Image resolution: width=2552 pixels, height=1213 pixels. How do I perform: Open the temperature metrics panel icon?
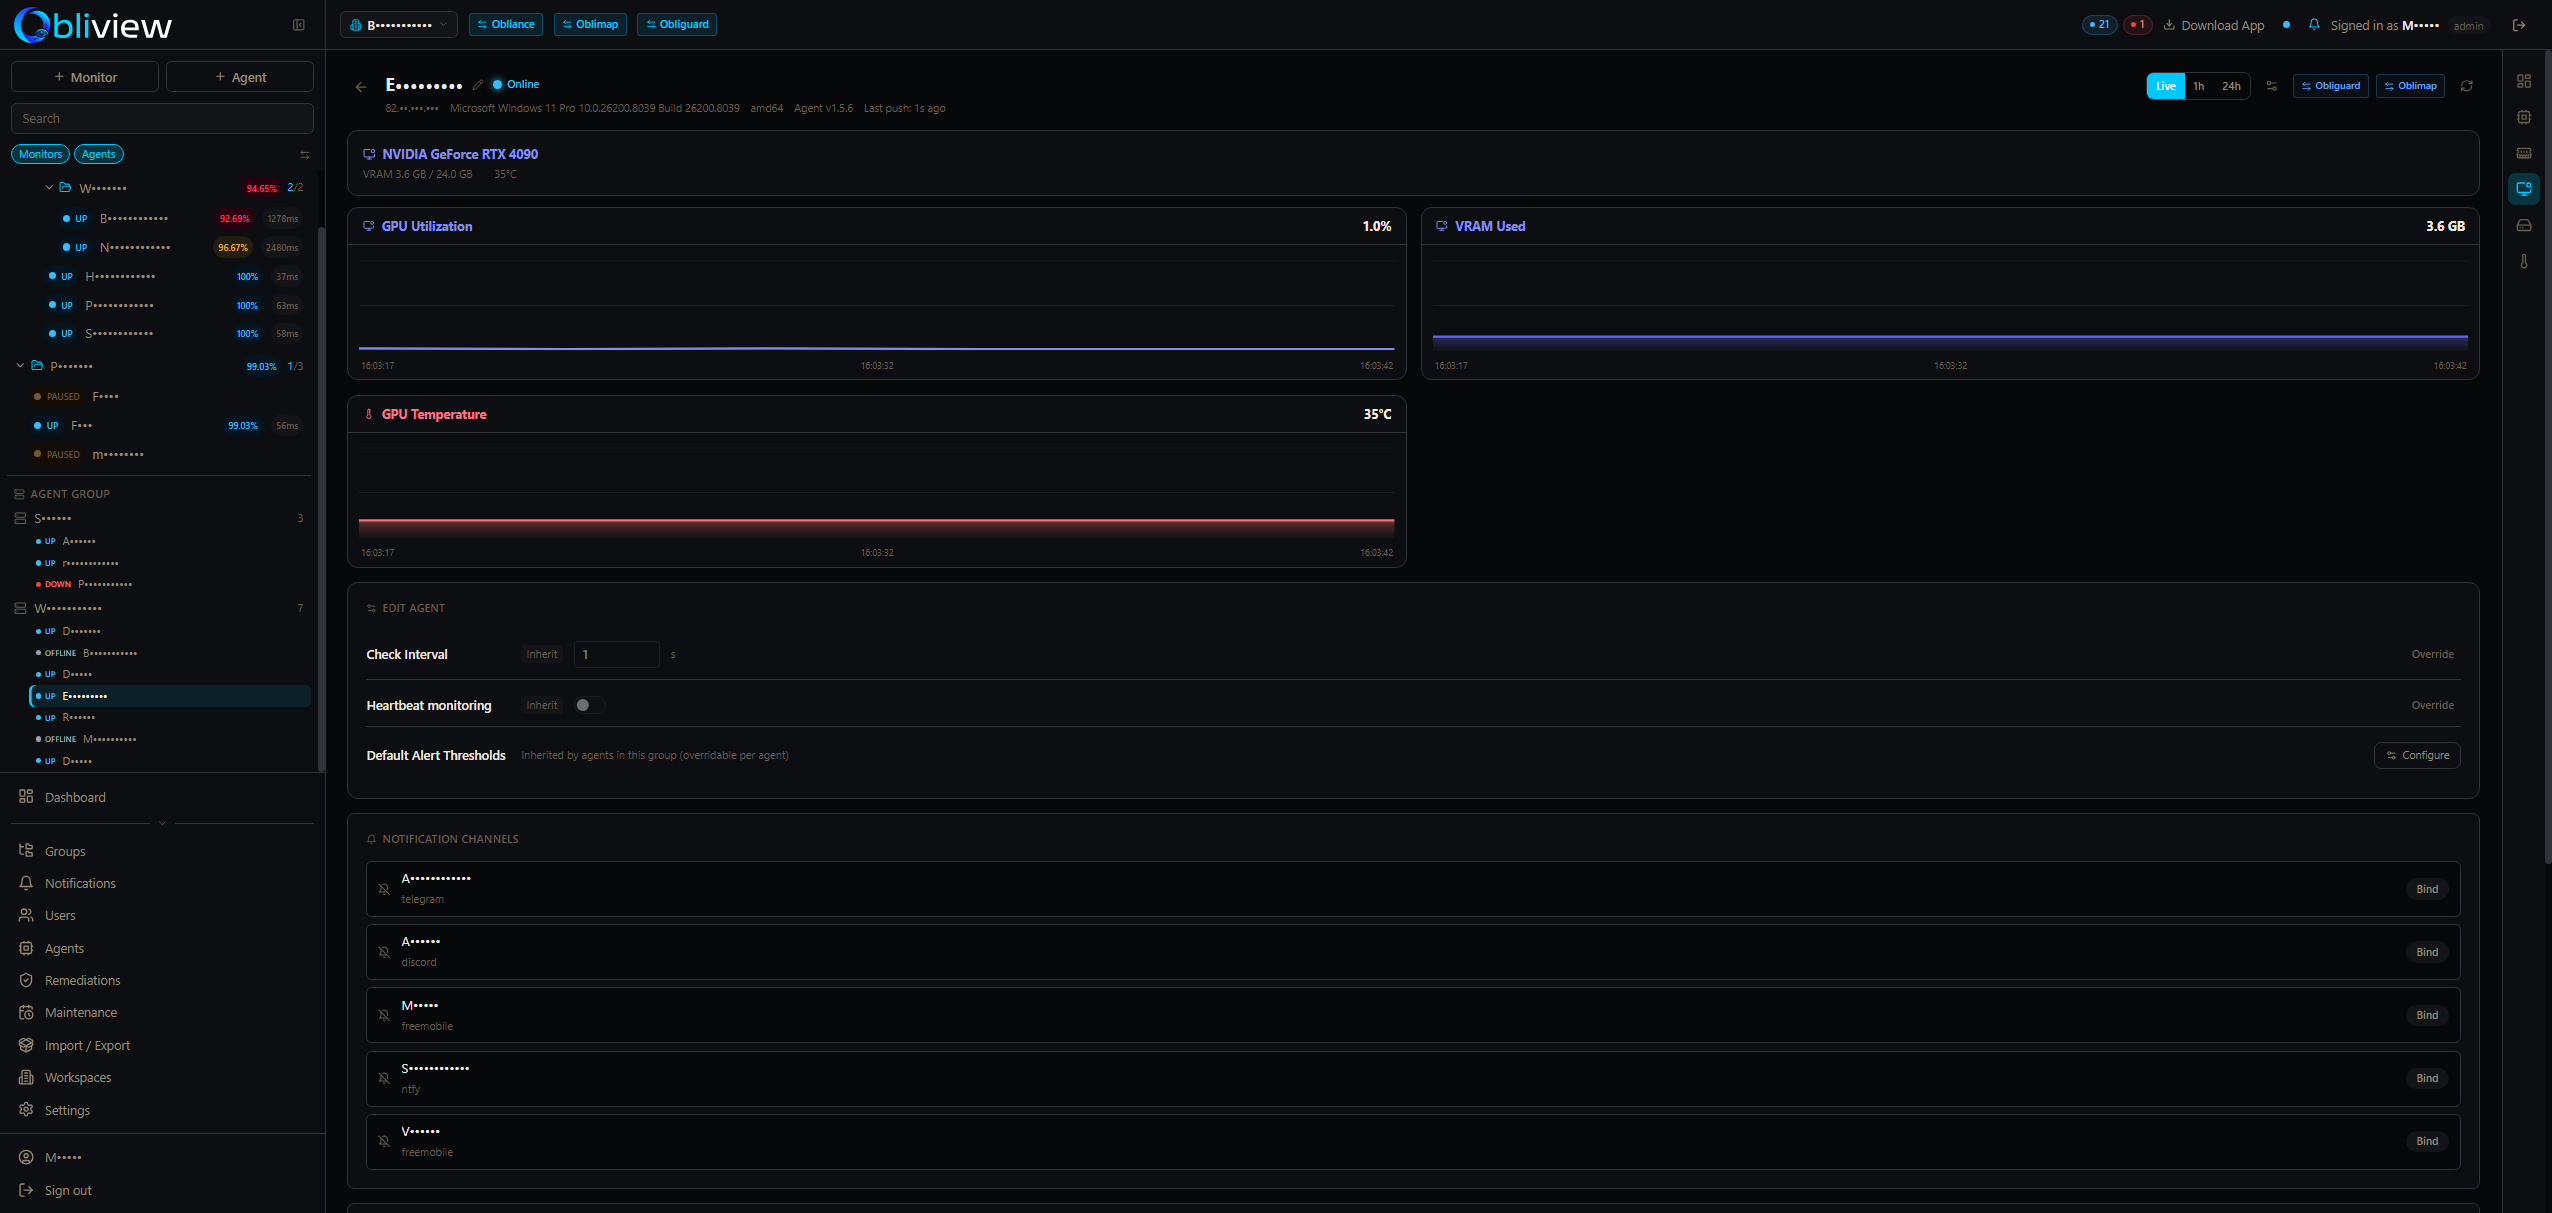click(2525, 261)
